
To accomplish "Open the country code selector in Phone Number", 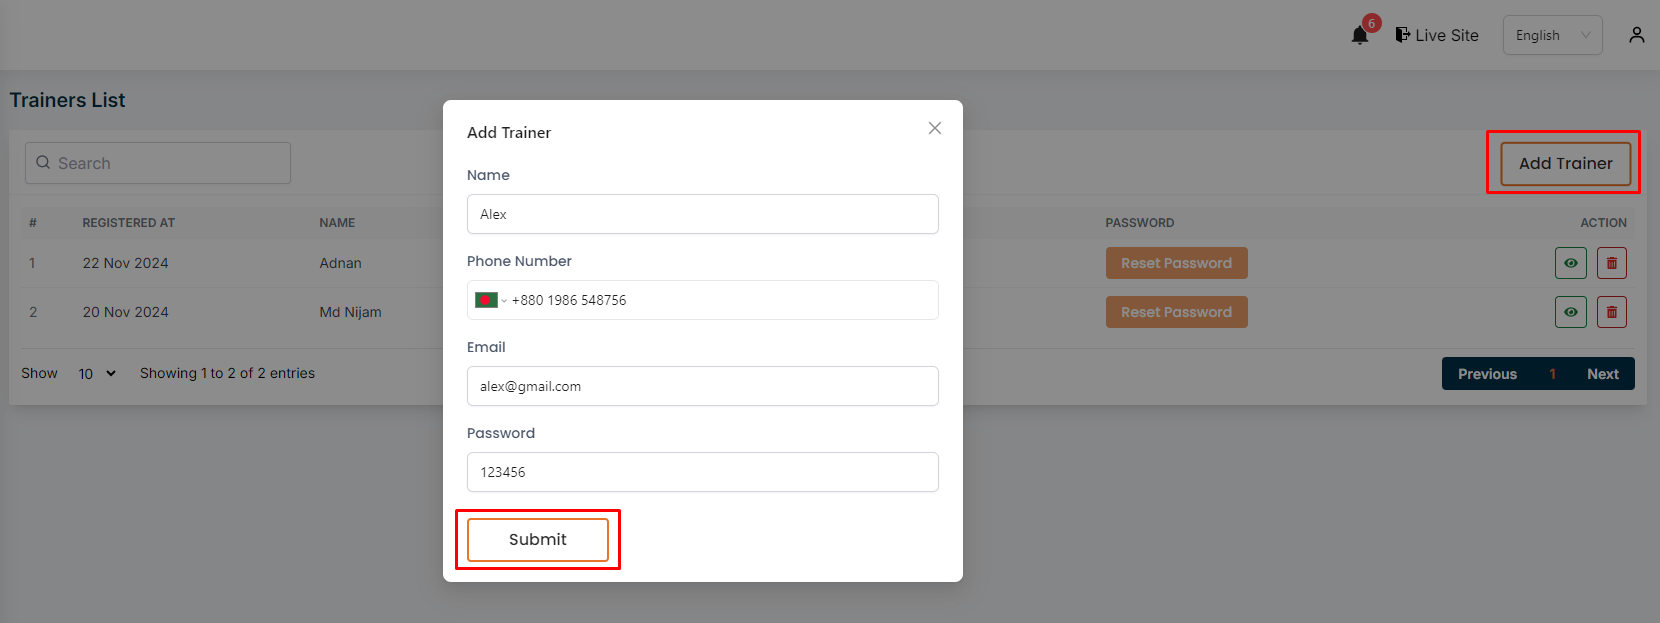I will point(495,300).
